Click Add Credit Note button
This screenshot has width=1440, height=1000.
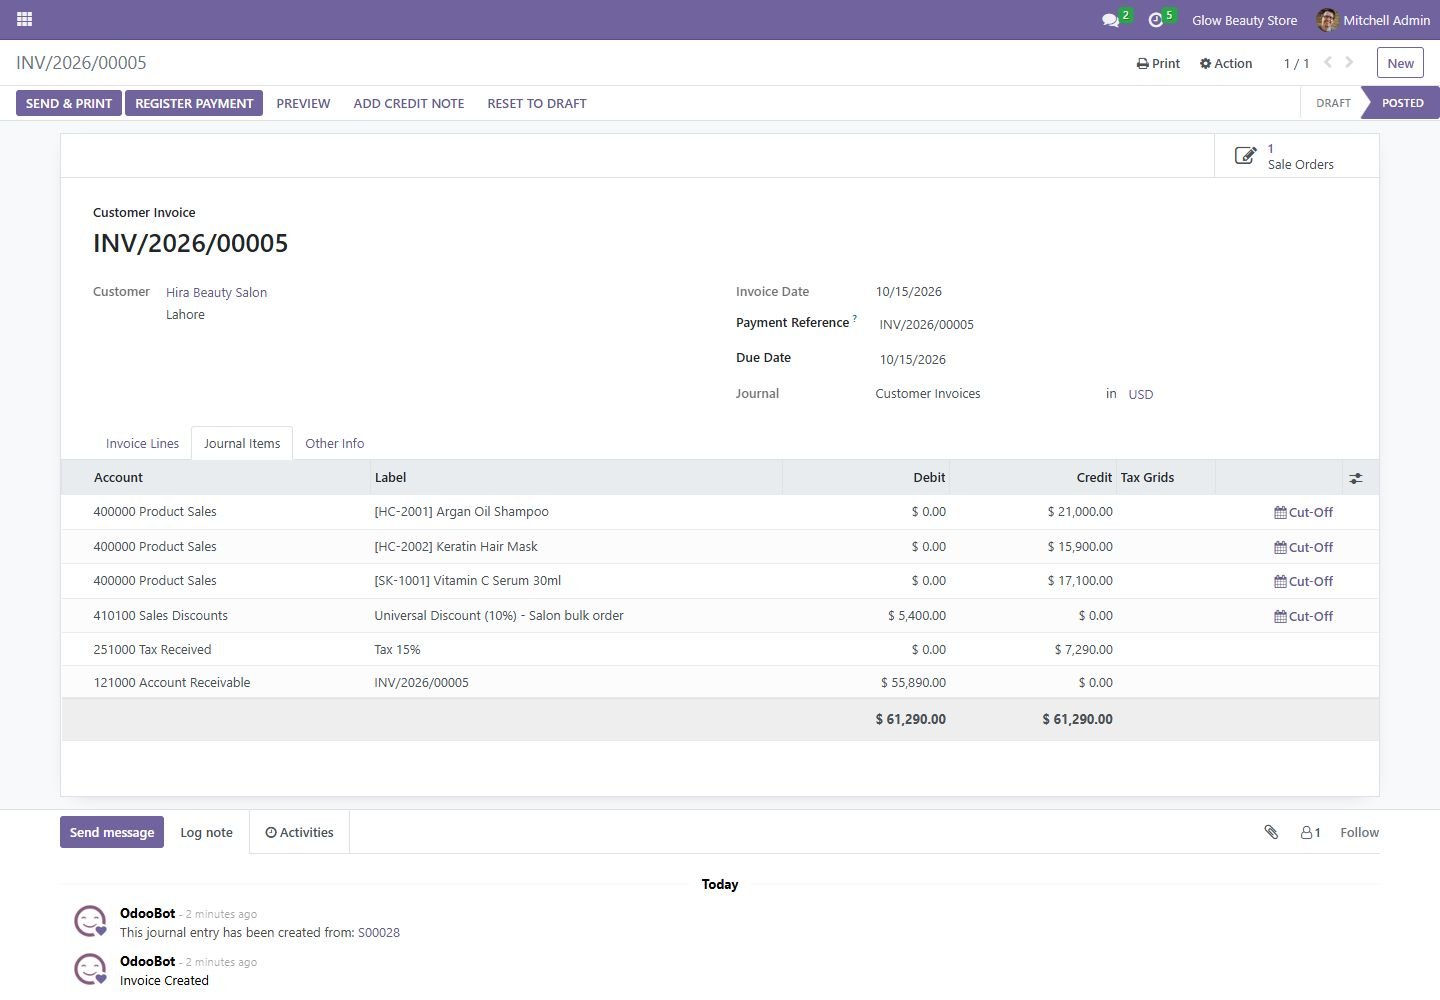[x=409, y=103]
